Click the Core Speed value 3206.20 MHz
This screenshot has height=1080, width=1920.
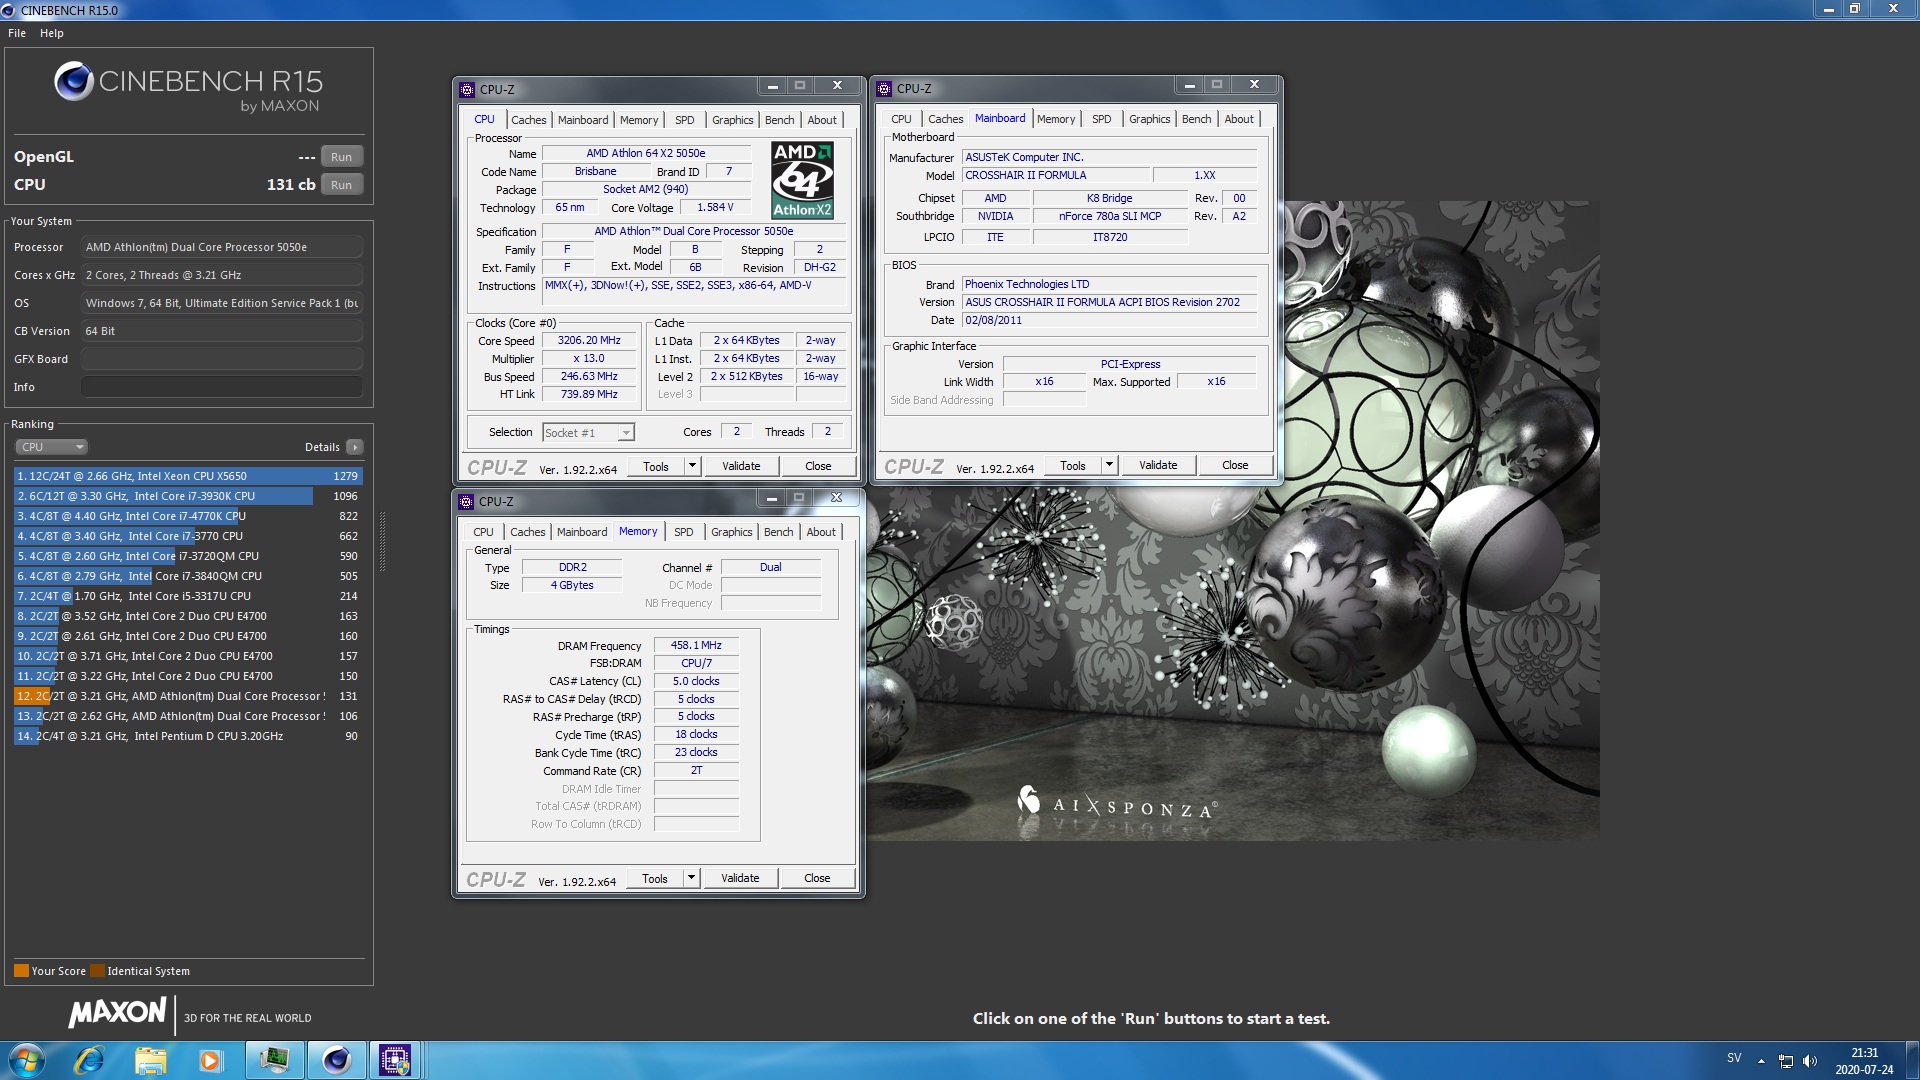point(589,341)
